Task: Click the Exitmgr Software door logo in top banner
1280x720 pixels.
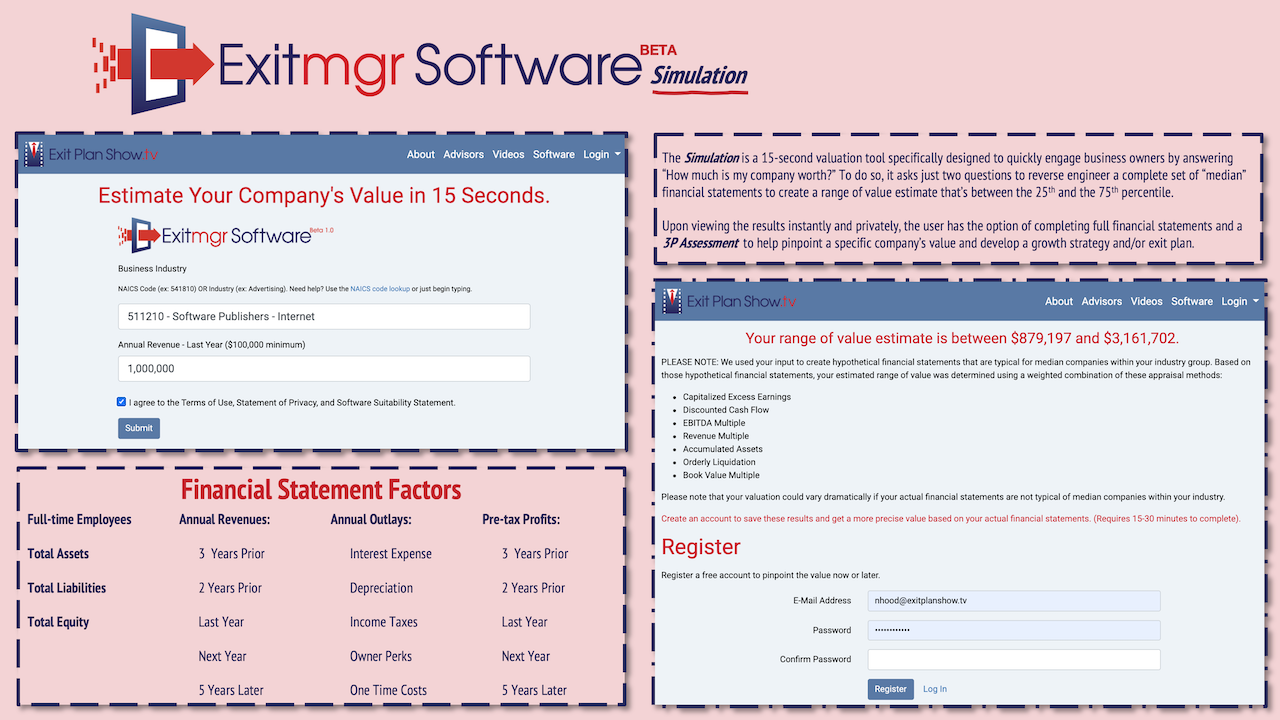Action: pyautogui.click(x=152, y=63)
